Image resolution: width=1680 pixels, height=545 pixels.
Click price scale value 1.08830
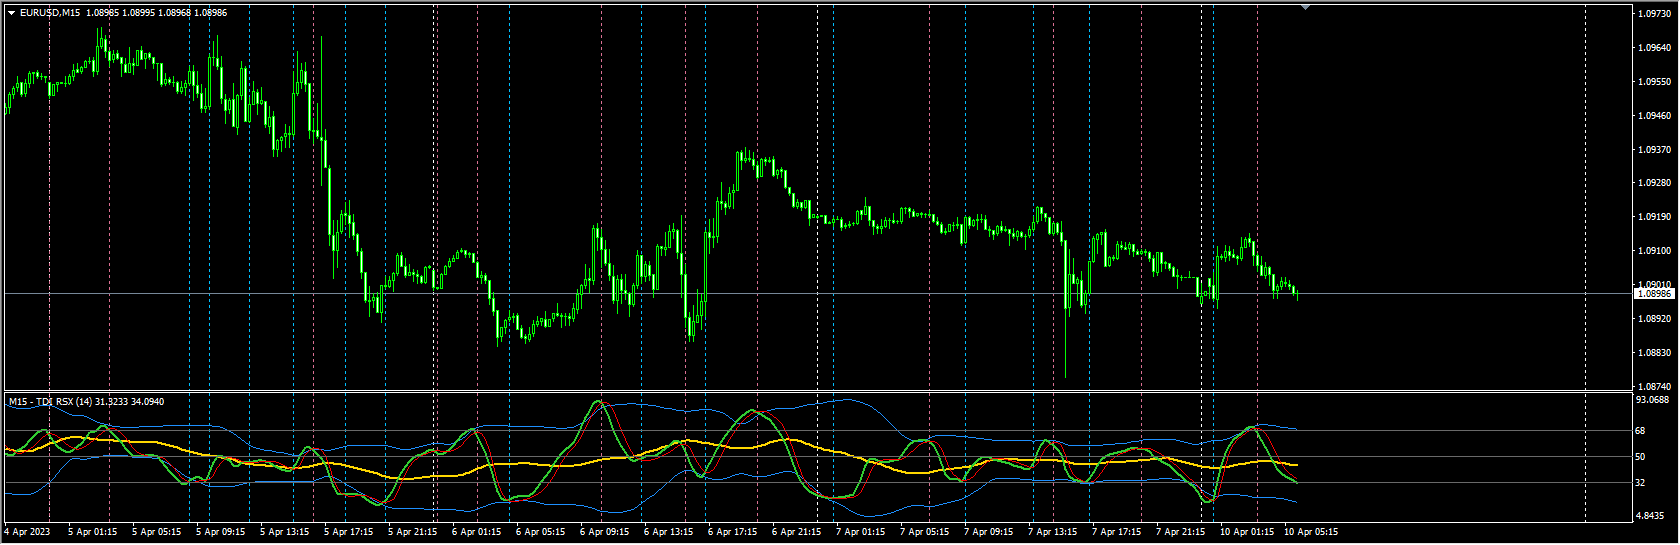(x=1656, y=353)
